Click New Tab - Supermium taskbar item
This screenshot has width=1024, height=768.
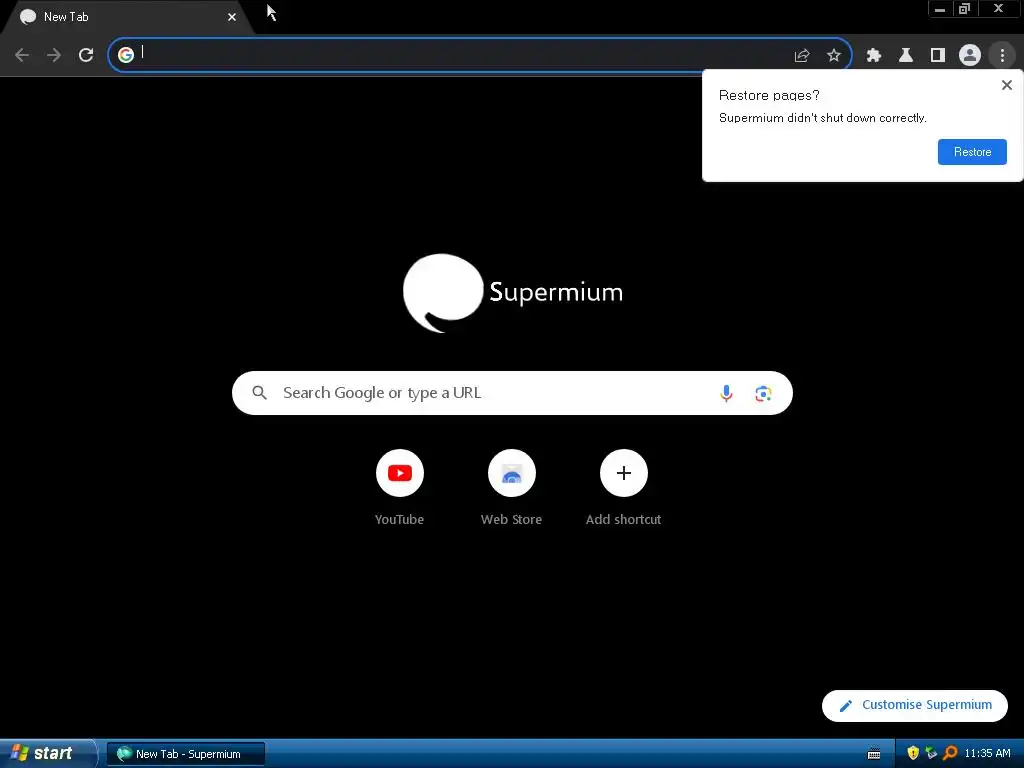click(x=186, y=754)
